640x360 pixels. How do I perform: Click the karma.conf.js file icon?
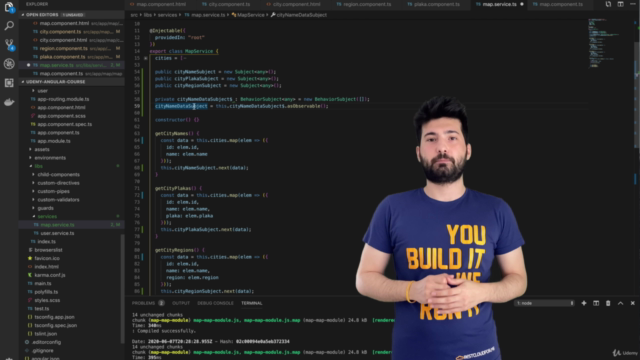click(30, 275)
